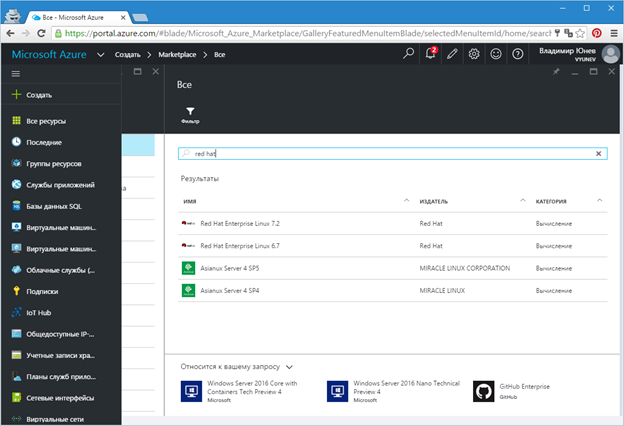624x426 pixels.
Task: Select Red Hat Enterprise Linux 7.2
Action: coord(392,223)
